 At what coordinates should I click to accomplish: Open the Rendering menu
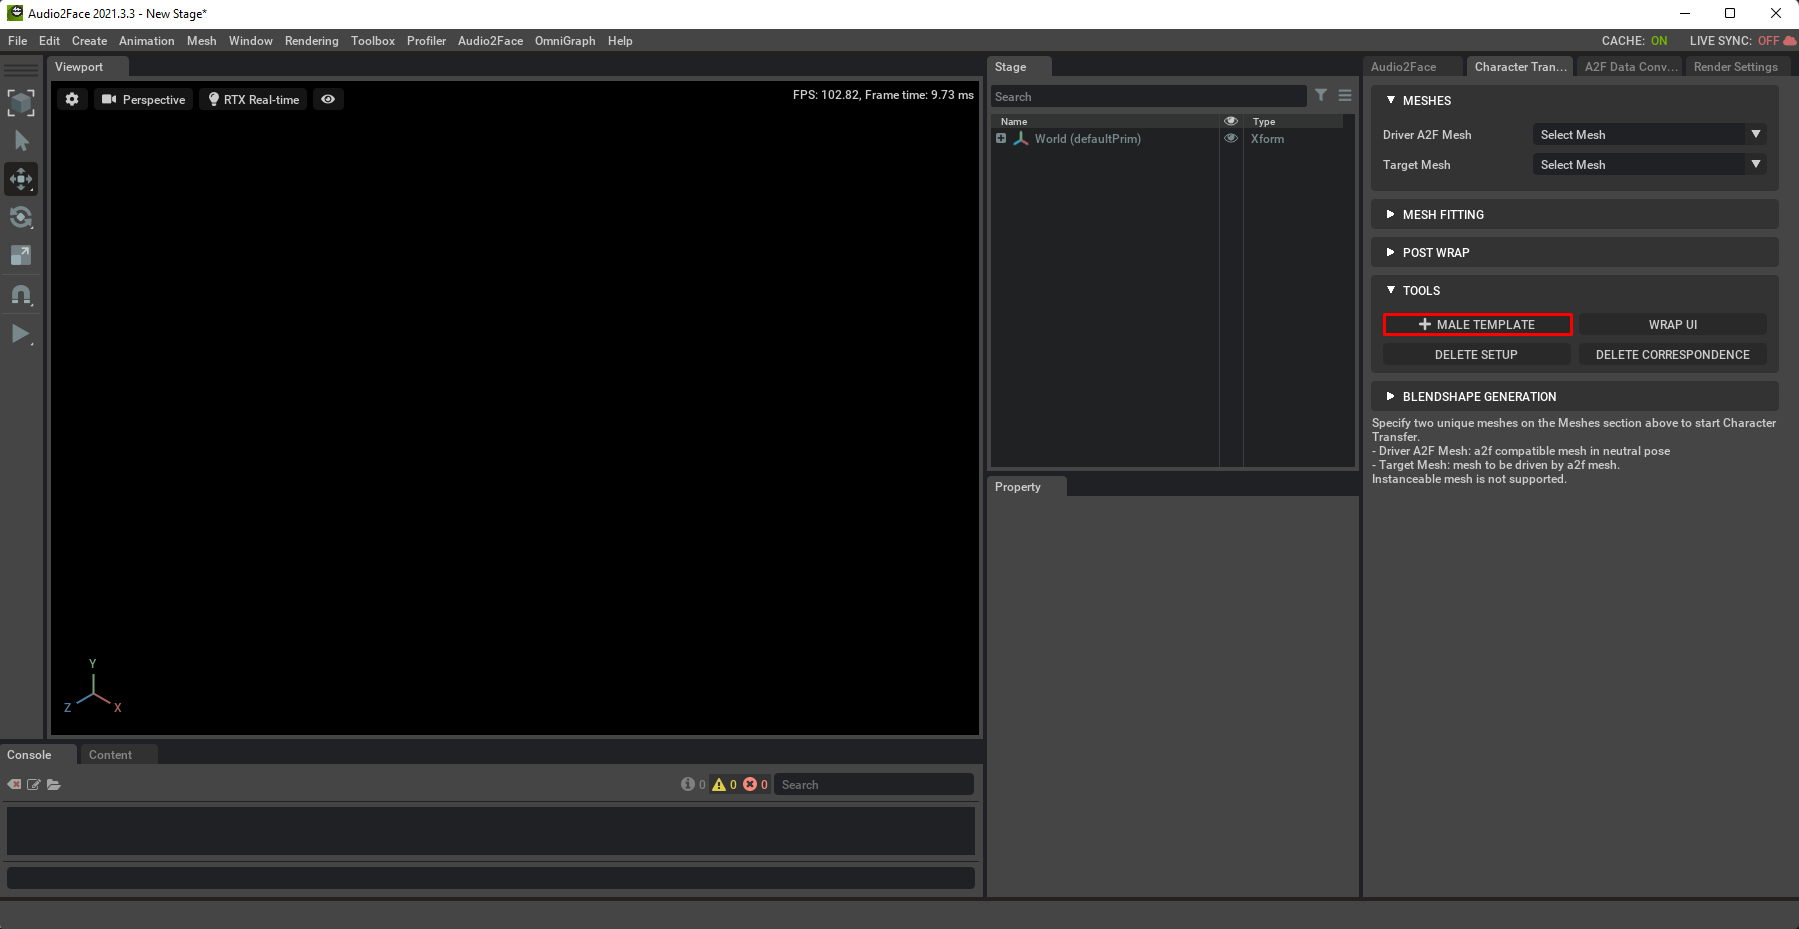click(311, 41)
